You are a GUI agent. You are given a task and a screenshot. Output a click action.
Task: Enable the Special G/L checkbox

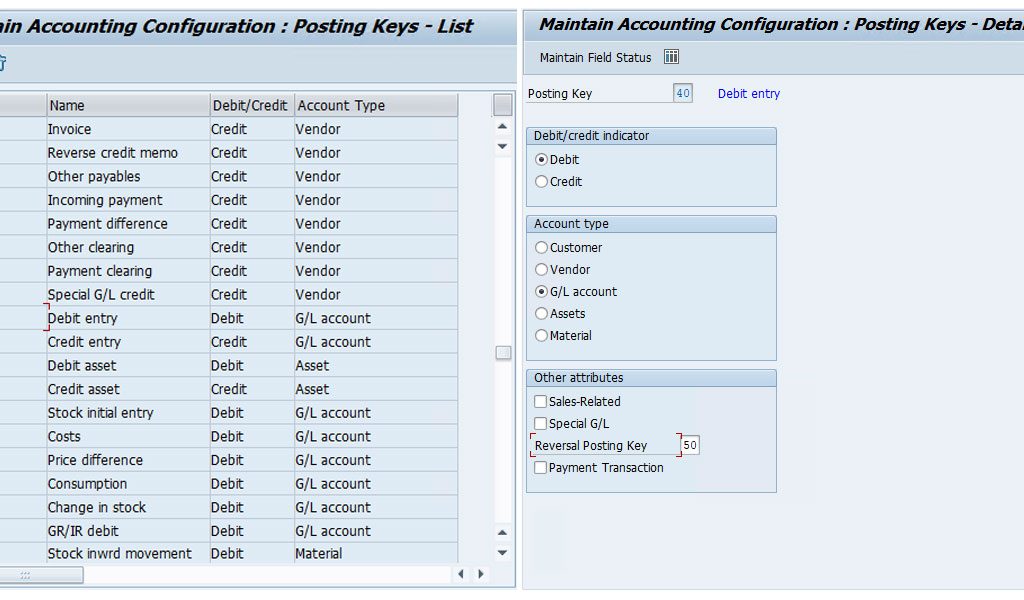(x=541, y=424)
